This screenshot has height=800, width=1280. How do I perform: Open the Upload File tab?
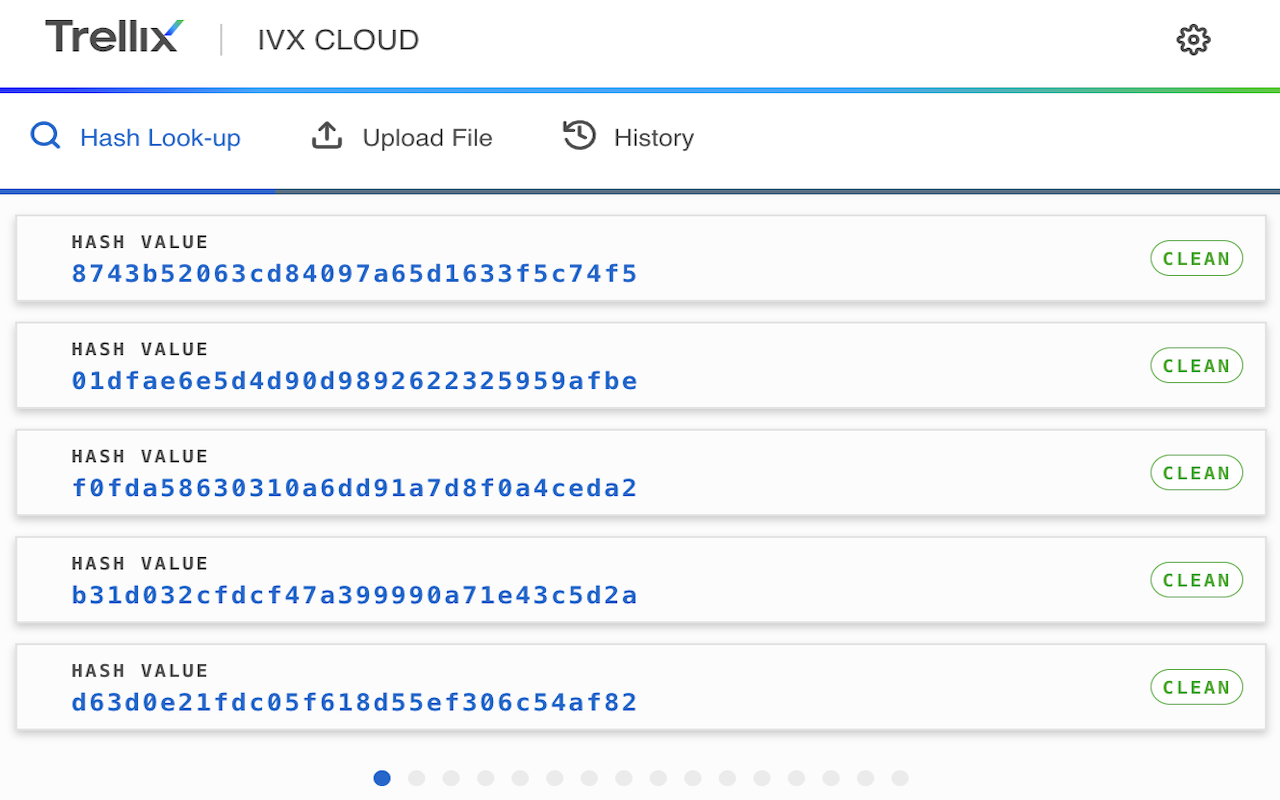[x=402, y=137]
